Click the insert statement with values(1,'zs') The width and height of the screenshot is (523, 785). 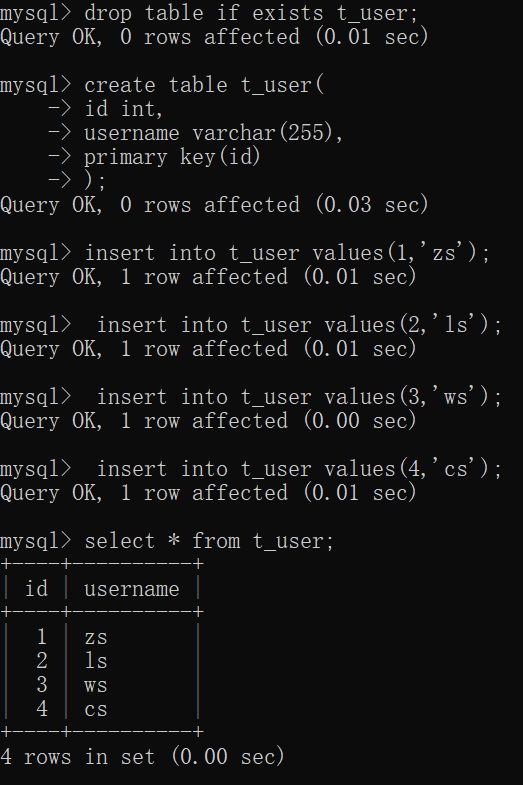point(287,253)
